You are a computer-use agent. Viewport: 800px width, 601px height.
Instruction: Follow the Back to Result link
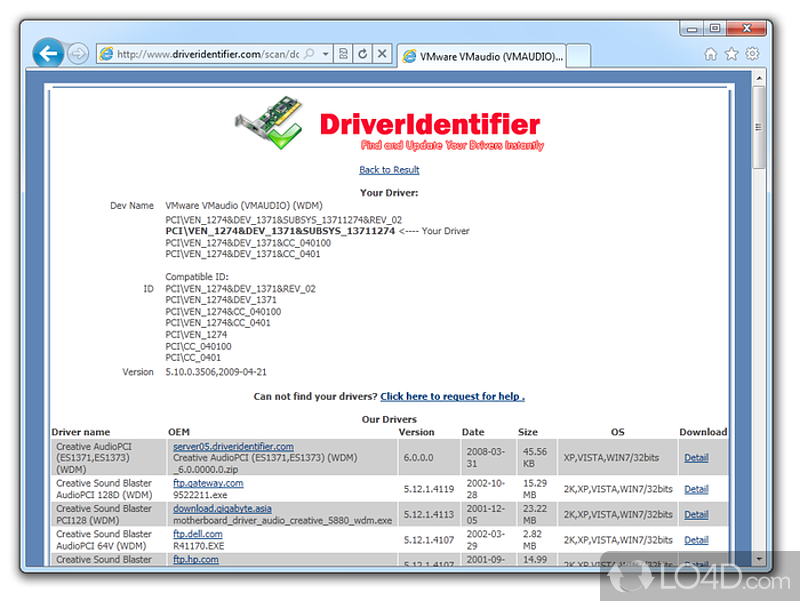pos(389,170)
